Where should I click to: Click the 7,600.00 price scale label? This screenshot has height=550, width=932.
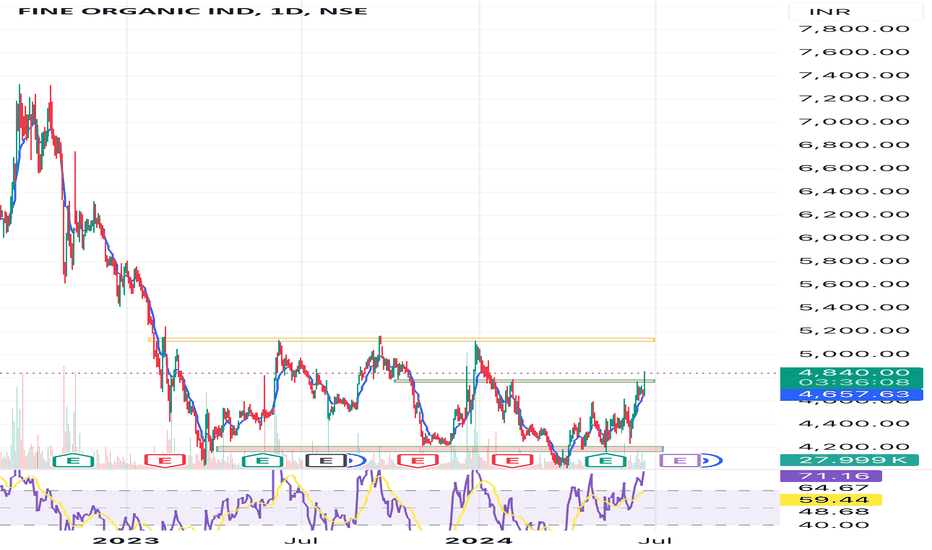854,52
